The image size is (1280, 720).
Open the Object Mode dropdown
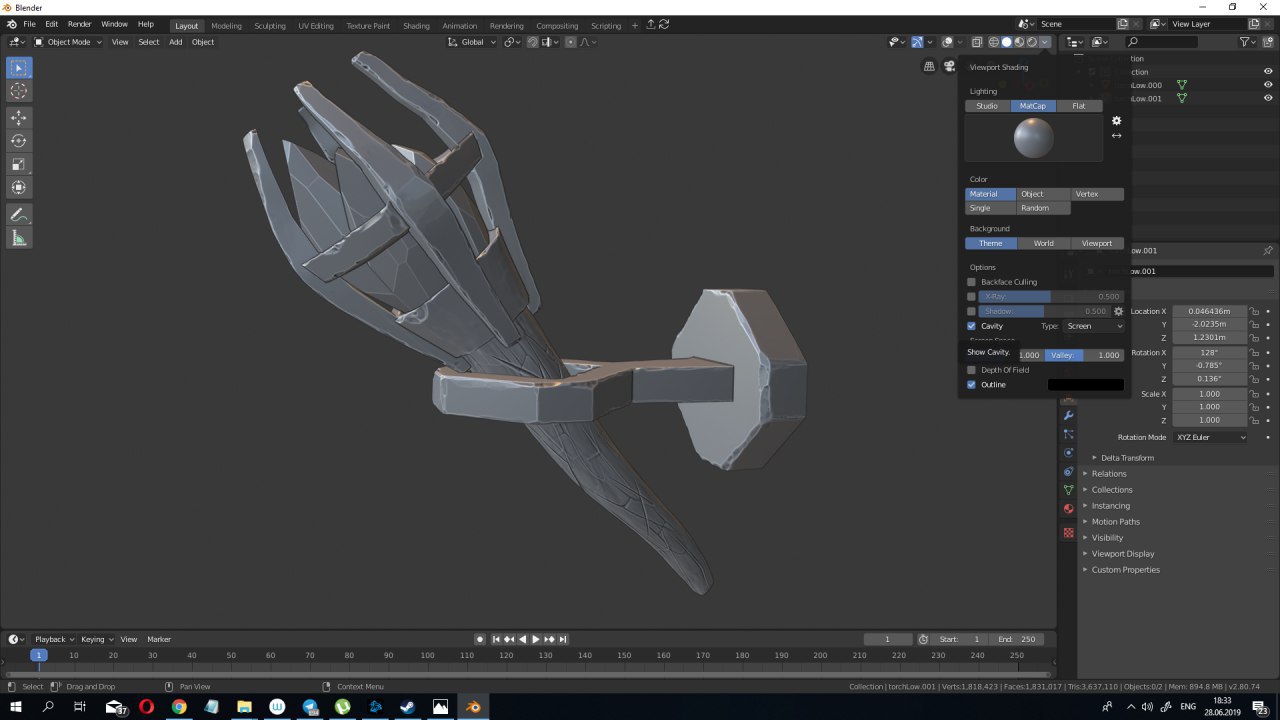68,42
